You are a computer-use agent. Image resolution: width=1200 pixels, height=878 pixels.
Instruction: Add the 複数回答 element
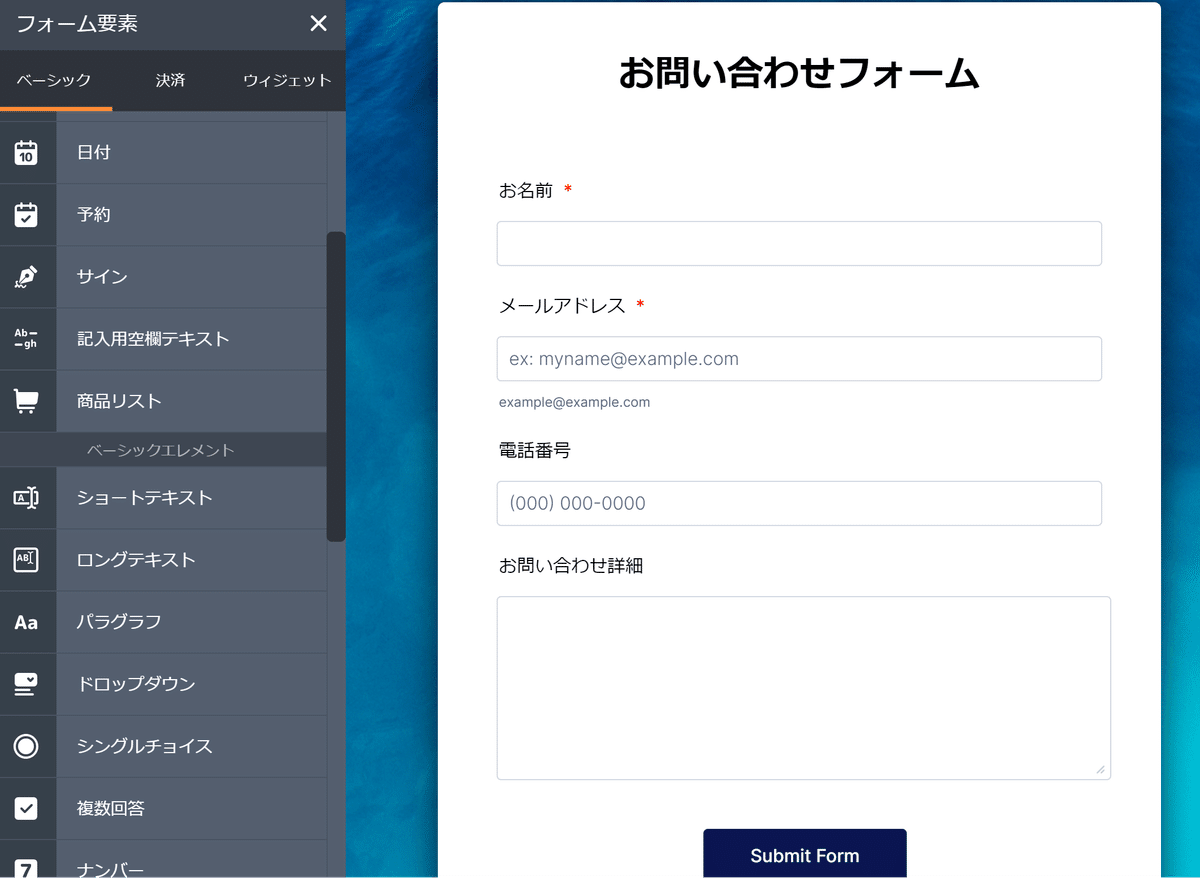tap(163, 808)
